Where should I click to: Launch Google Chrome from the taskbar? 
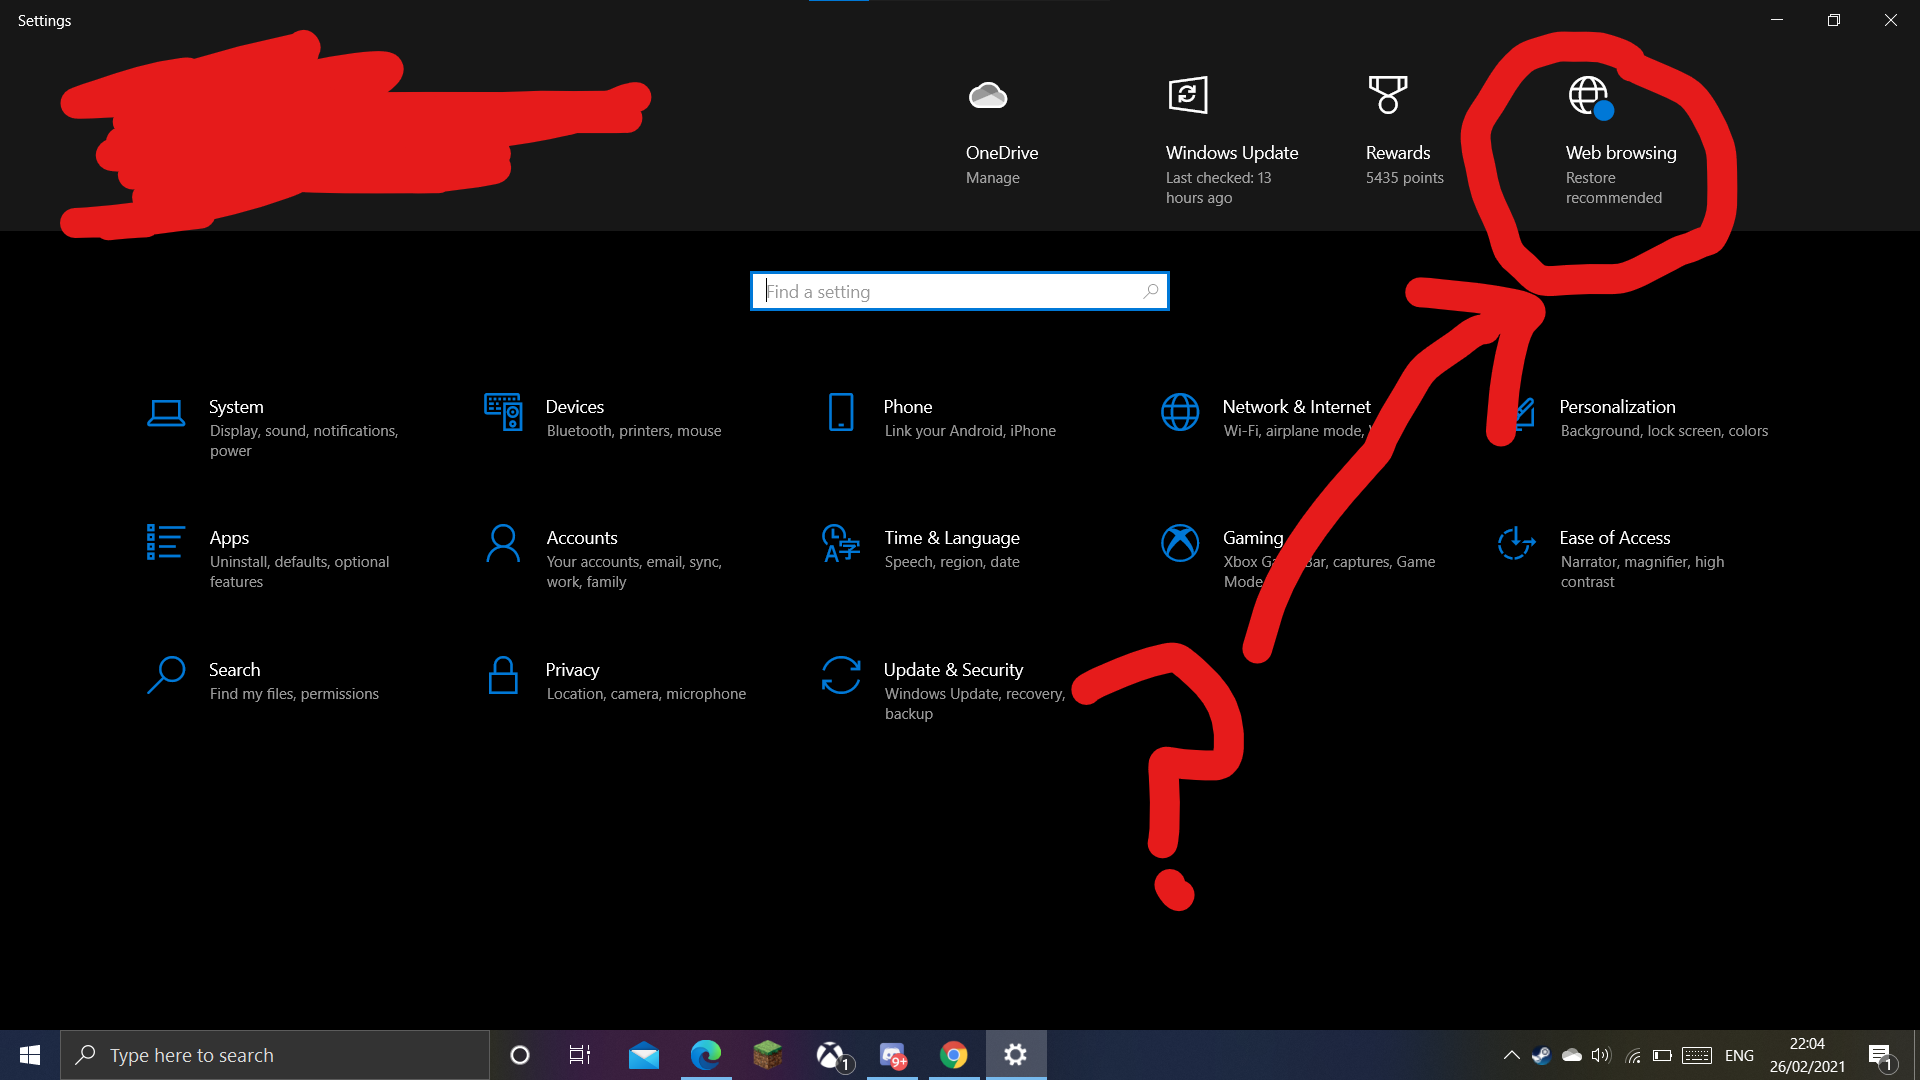[954, 1055]
